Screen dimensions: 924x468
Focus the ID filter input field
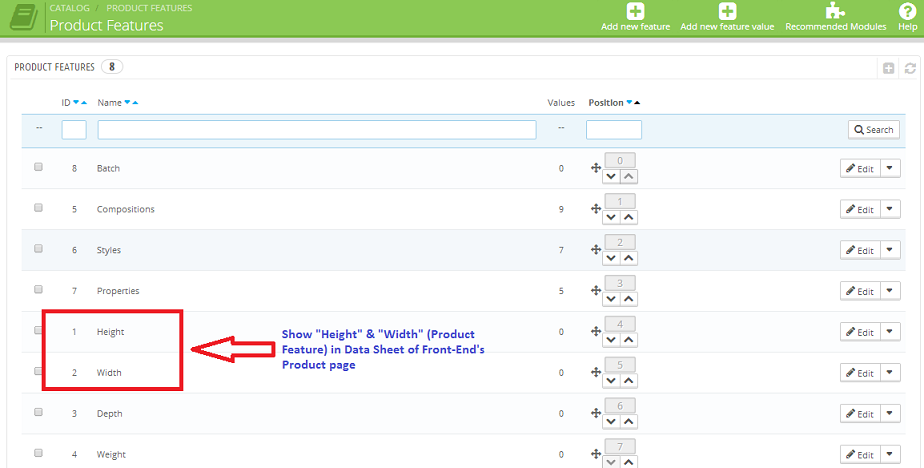[x=74, y=130]
